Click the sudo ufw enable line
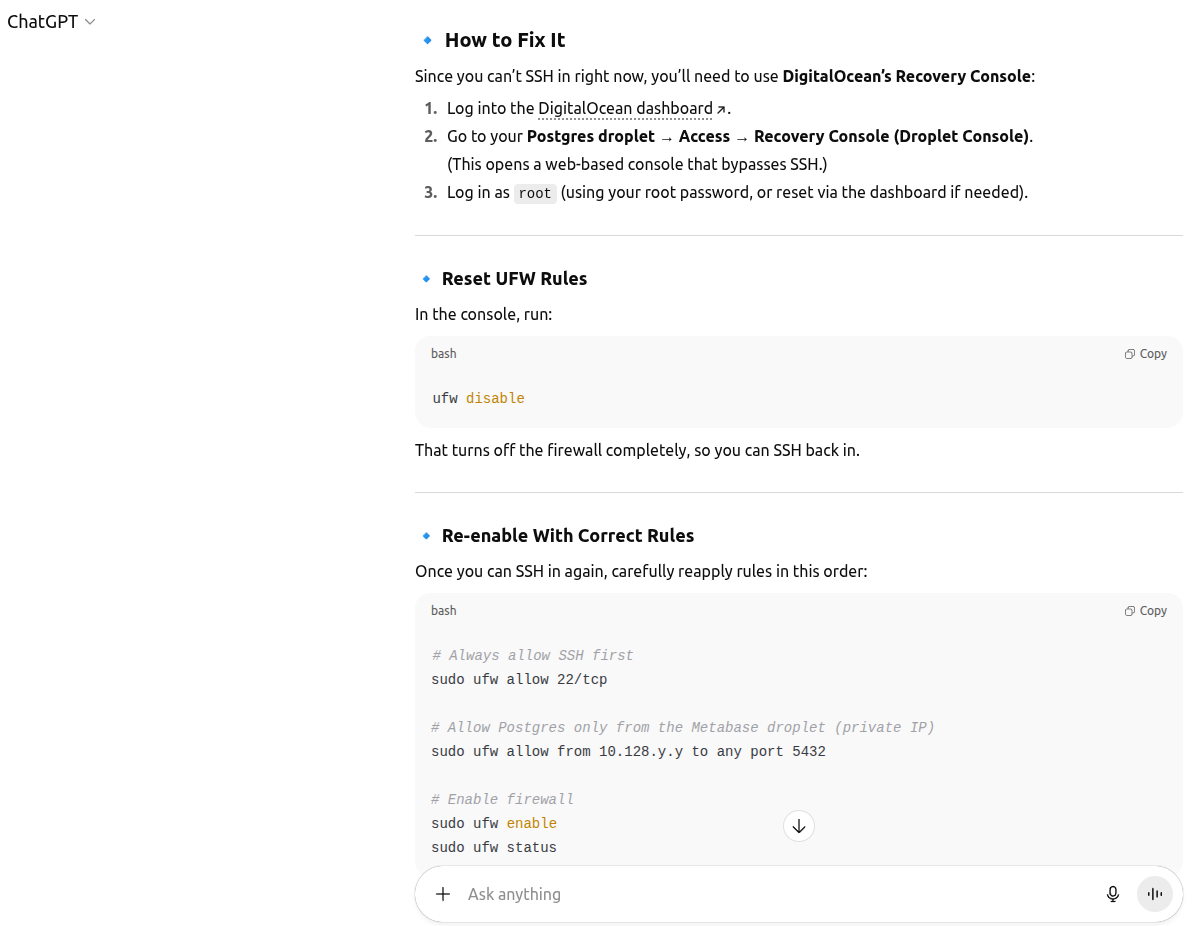1195x926 pixels. (x=494, y=823)
